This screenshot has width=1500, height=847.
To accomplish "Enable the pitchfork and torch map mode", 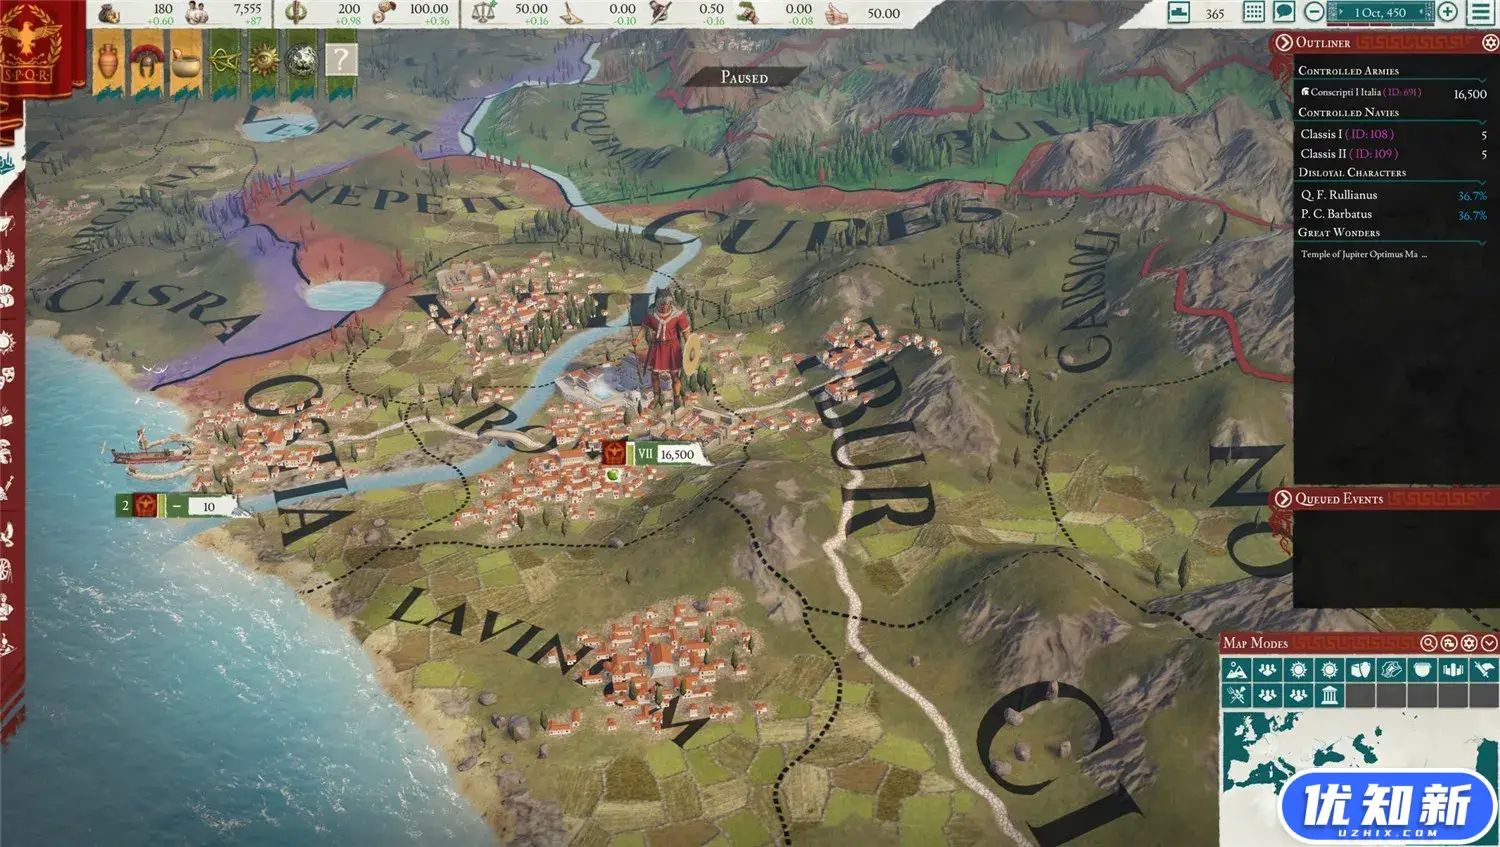I will point(1237,695).
